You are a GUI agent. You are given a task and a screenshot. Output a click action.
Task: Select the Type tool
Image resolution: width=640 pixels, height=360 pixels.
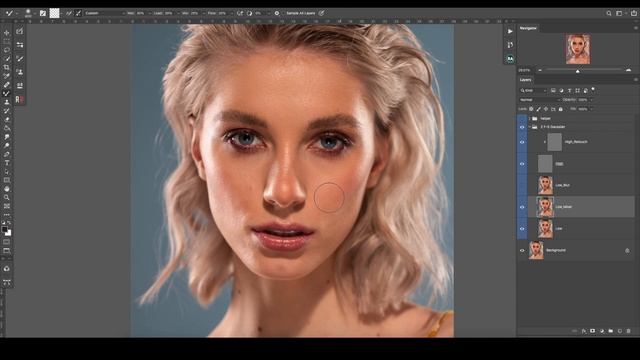[x=7, y=163]
